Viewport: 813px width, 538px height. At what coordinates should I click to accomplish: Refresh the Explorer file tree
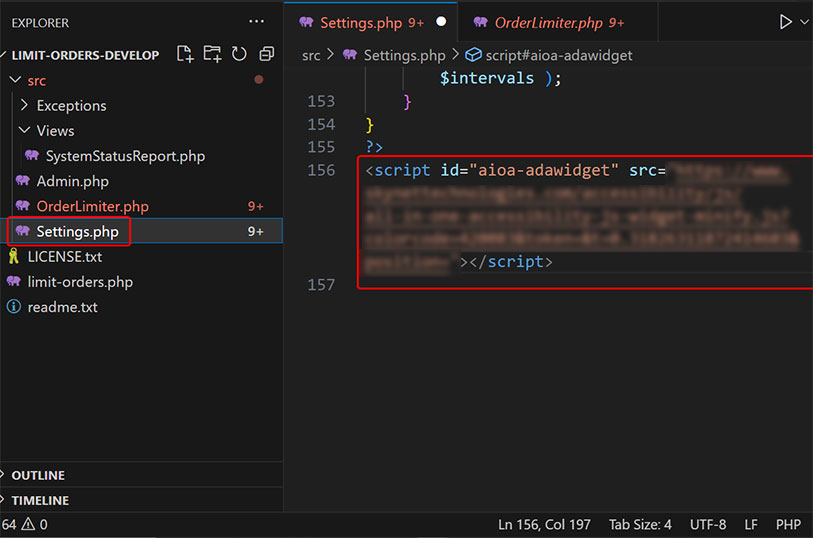pos(239,54)
